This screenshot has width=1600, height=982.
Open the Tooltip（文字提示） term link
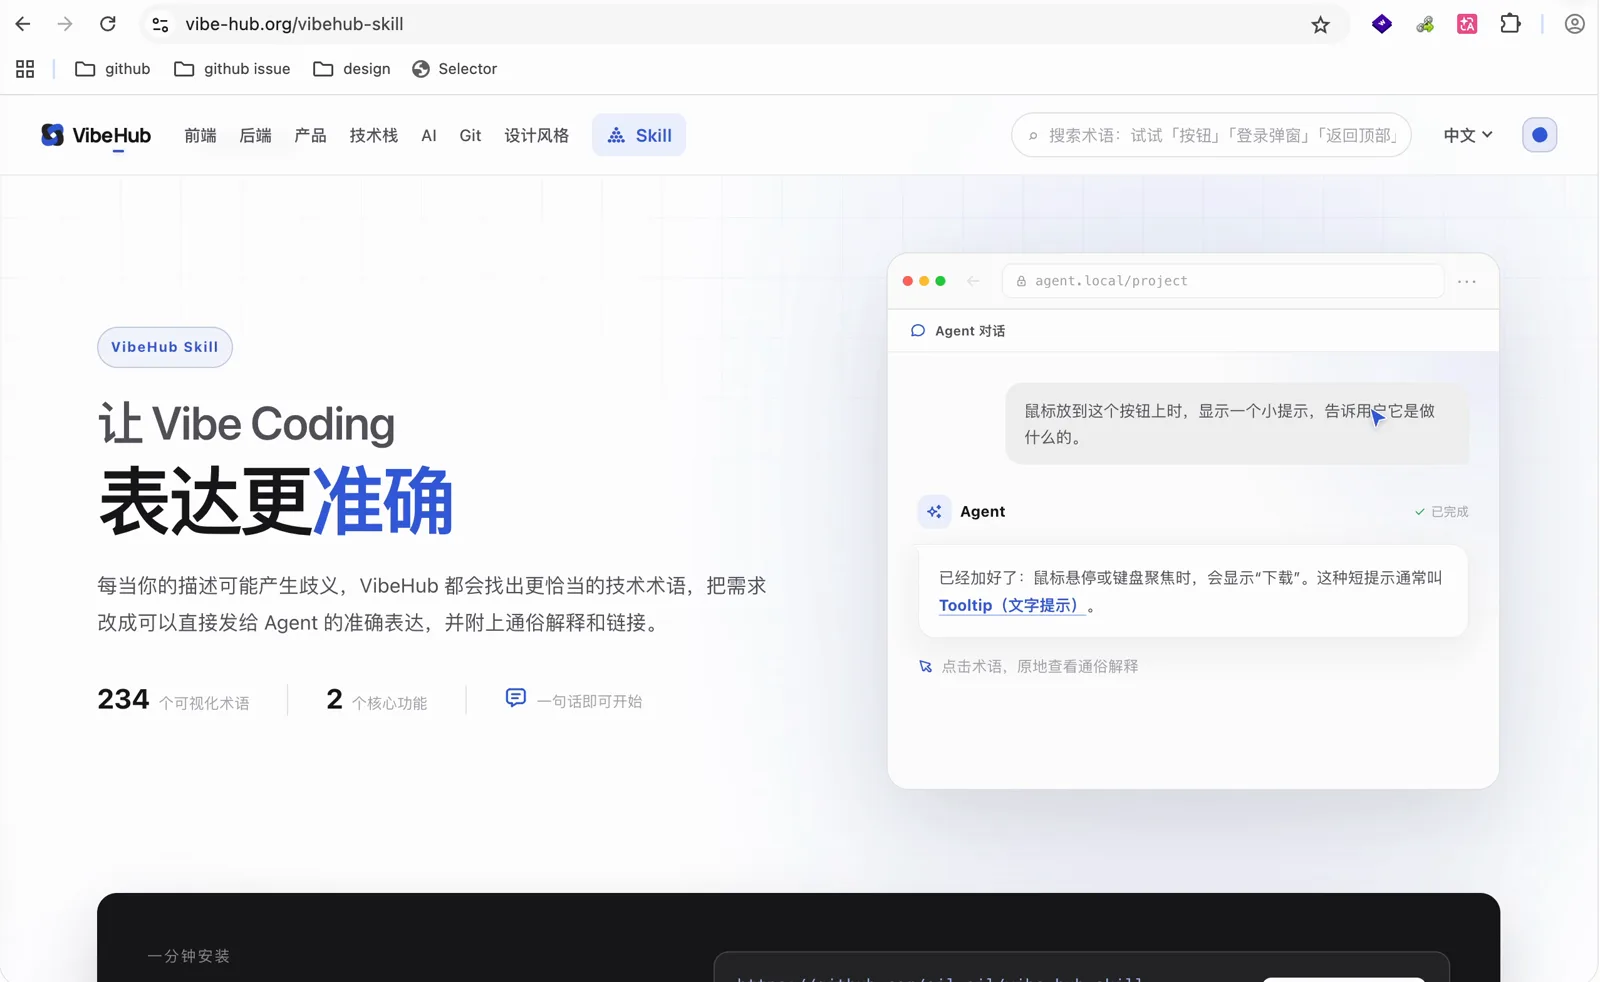tap(1012, 605)
